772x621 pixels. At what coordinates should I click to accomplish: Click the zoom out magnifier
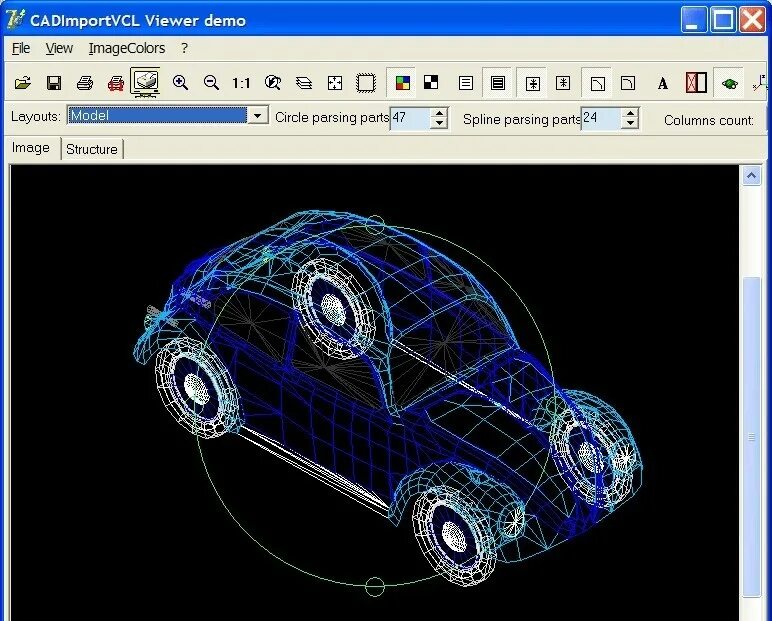(211, 82)
